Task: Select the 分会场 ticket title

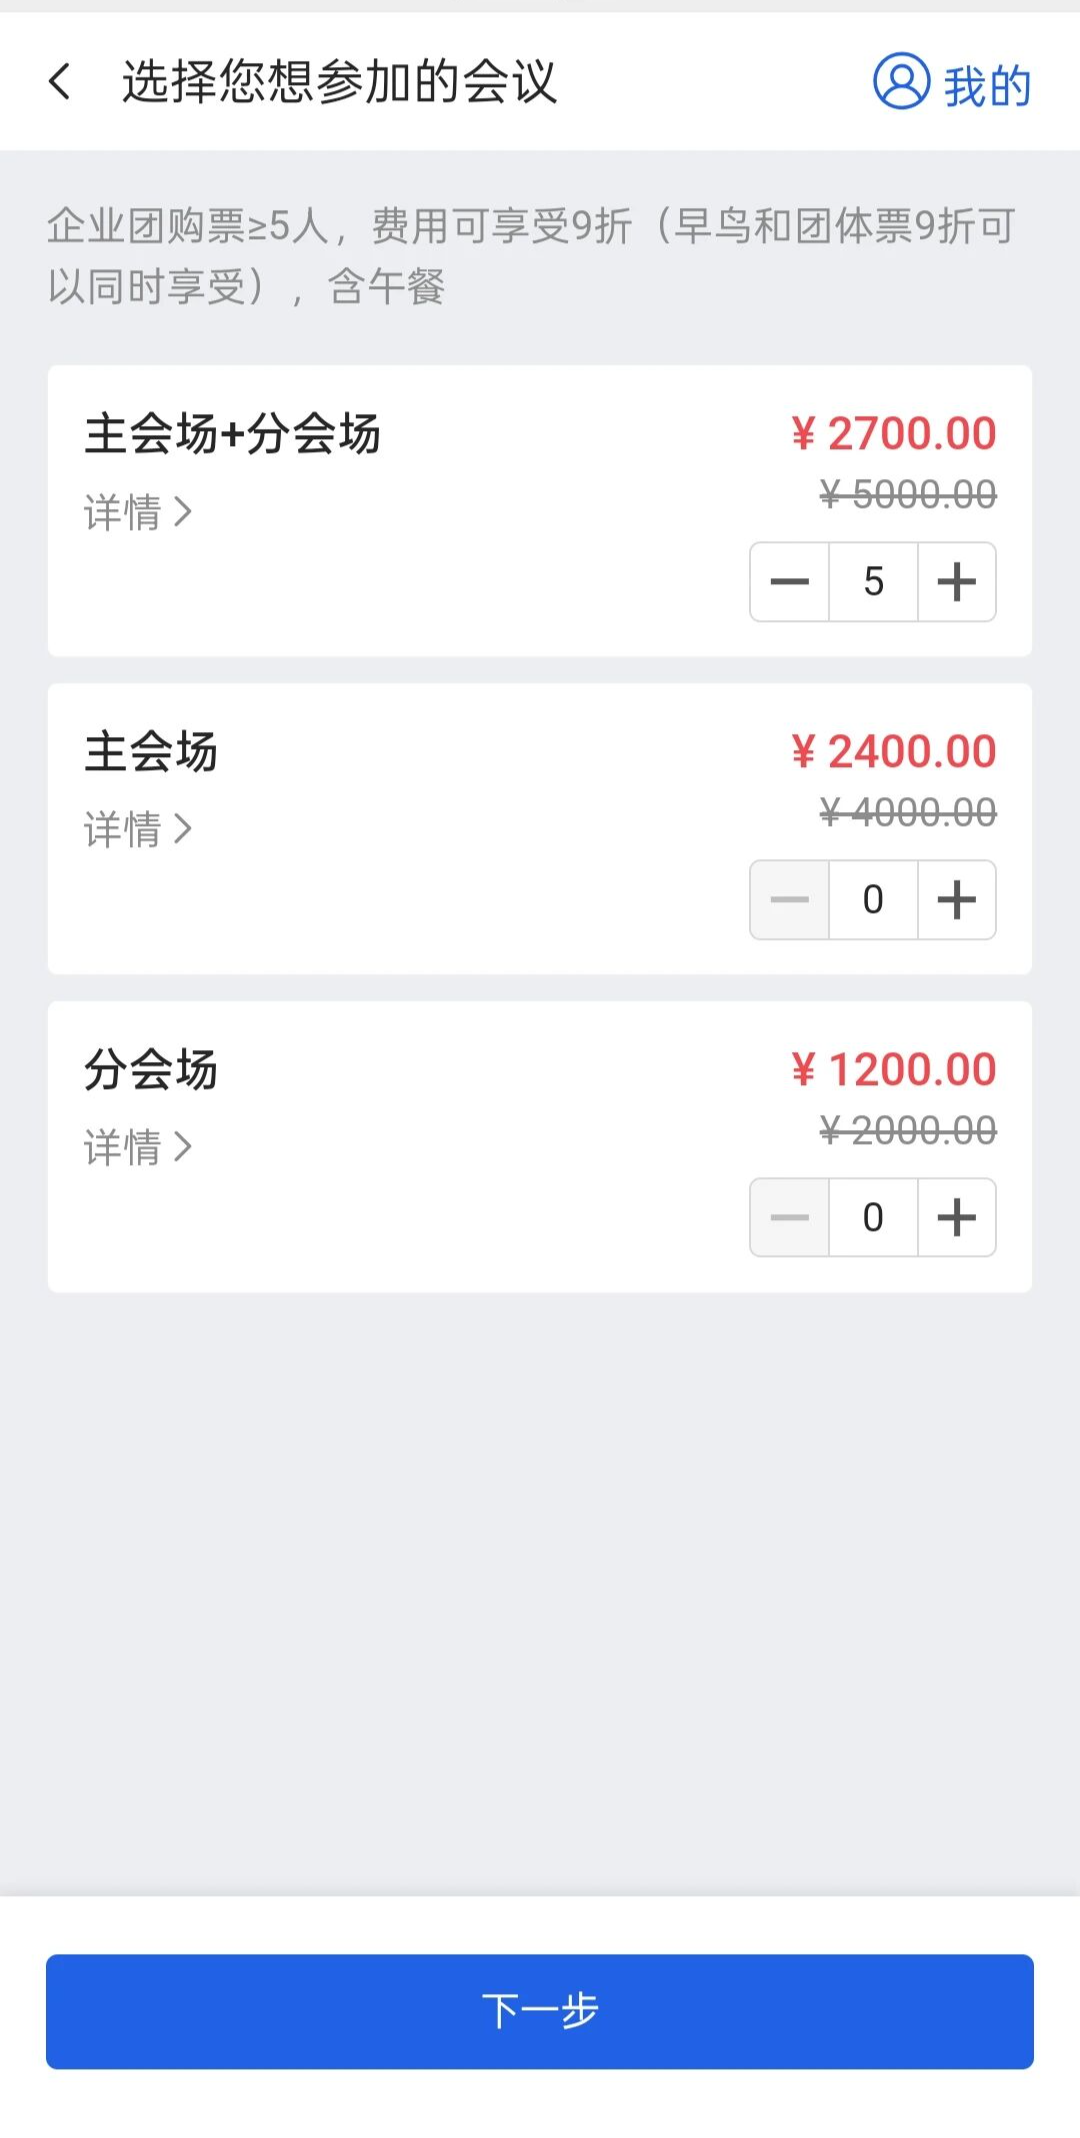Action: [x=151, y=1070]
